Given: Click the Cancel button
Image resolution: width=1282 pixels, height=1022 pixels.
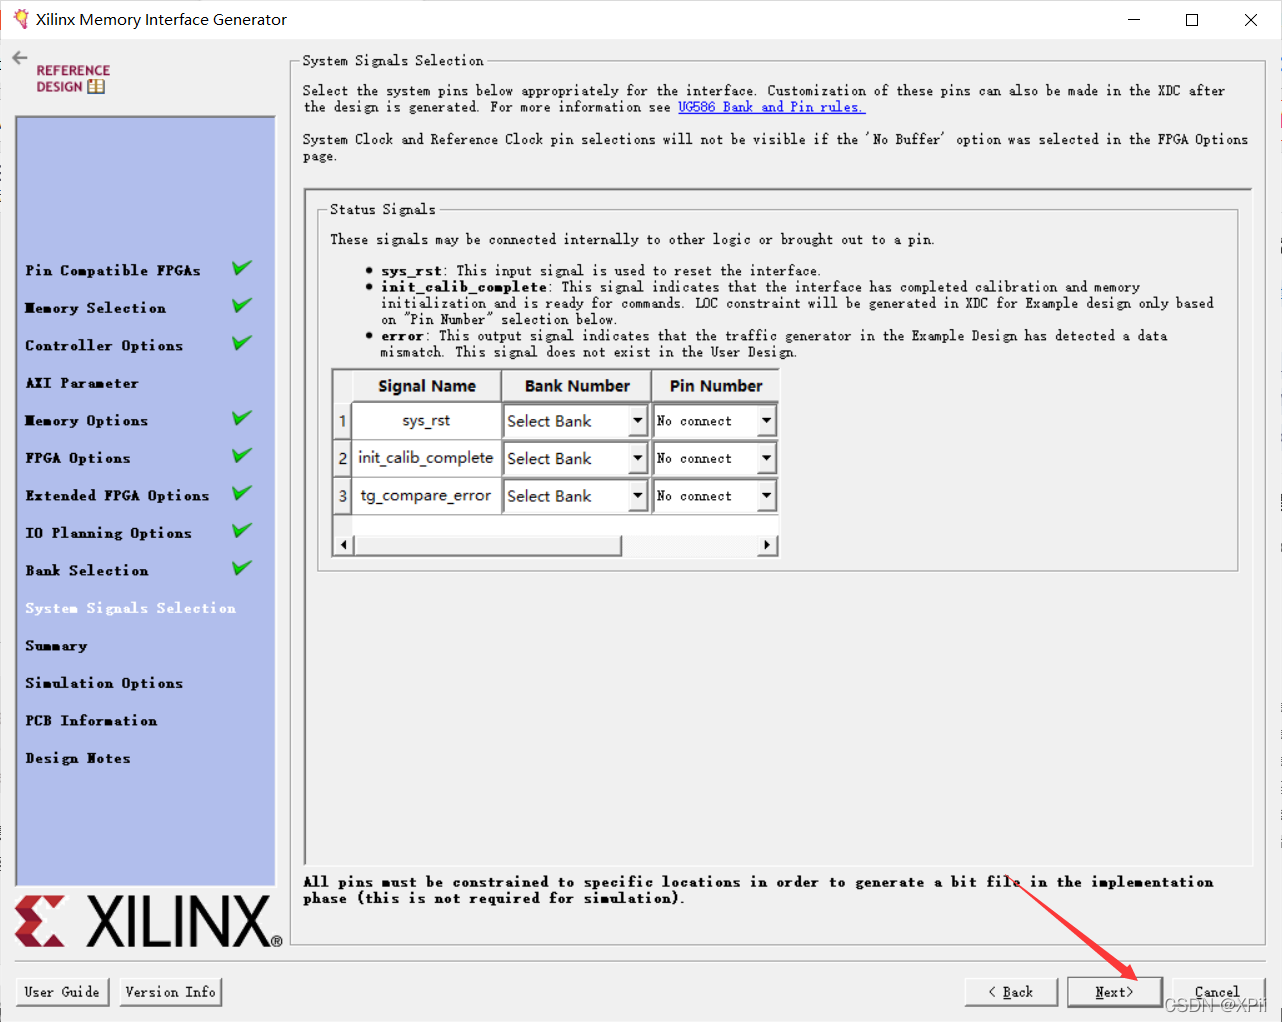Looking at the screenshot, I should (x=1217, y=992).
